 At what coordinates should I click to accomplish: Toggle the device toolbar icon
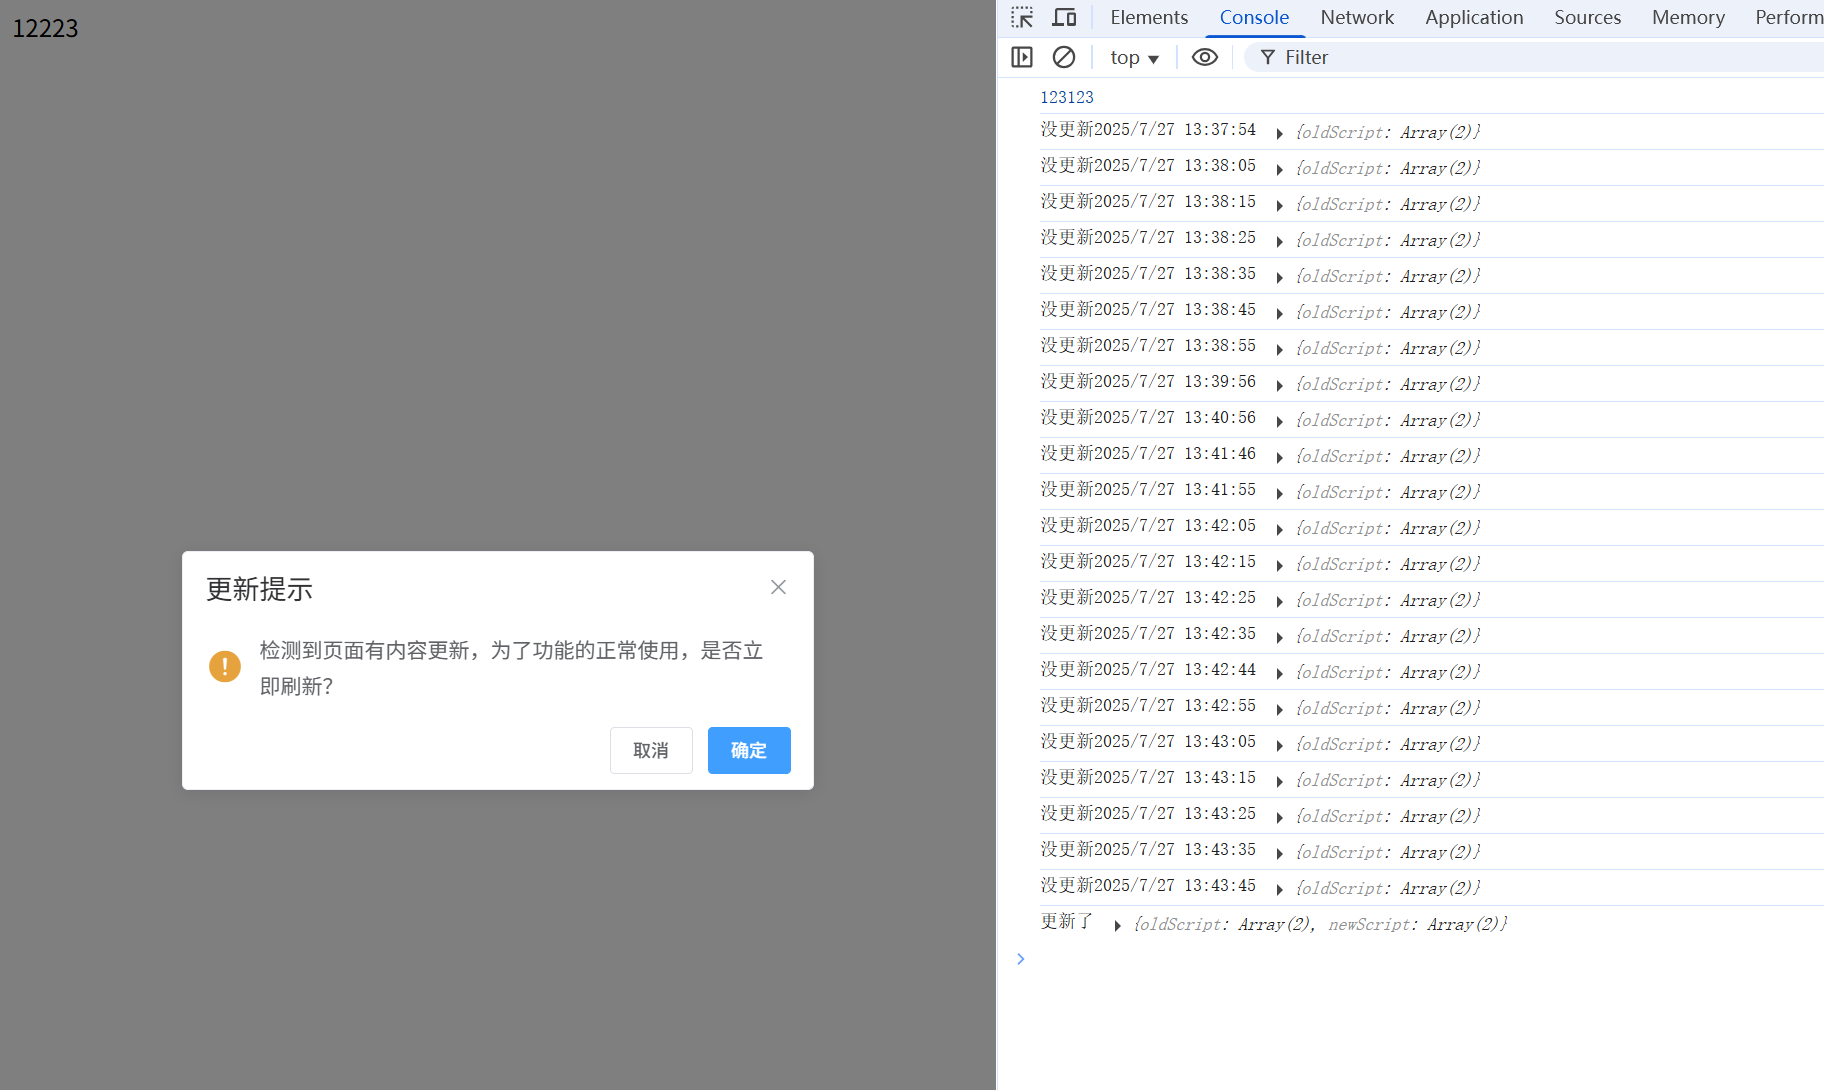click(x=1064, y=17)
